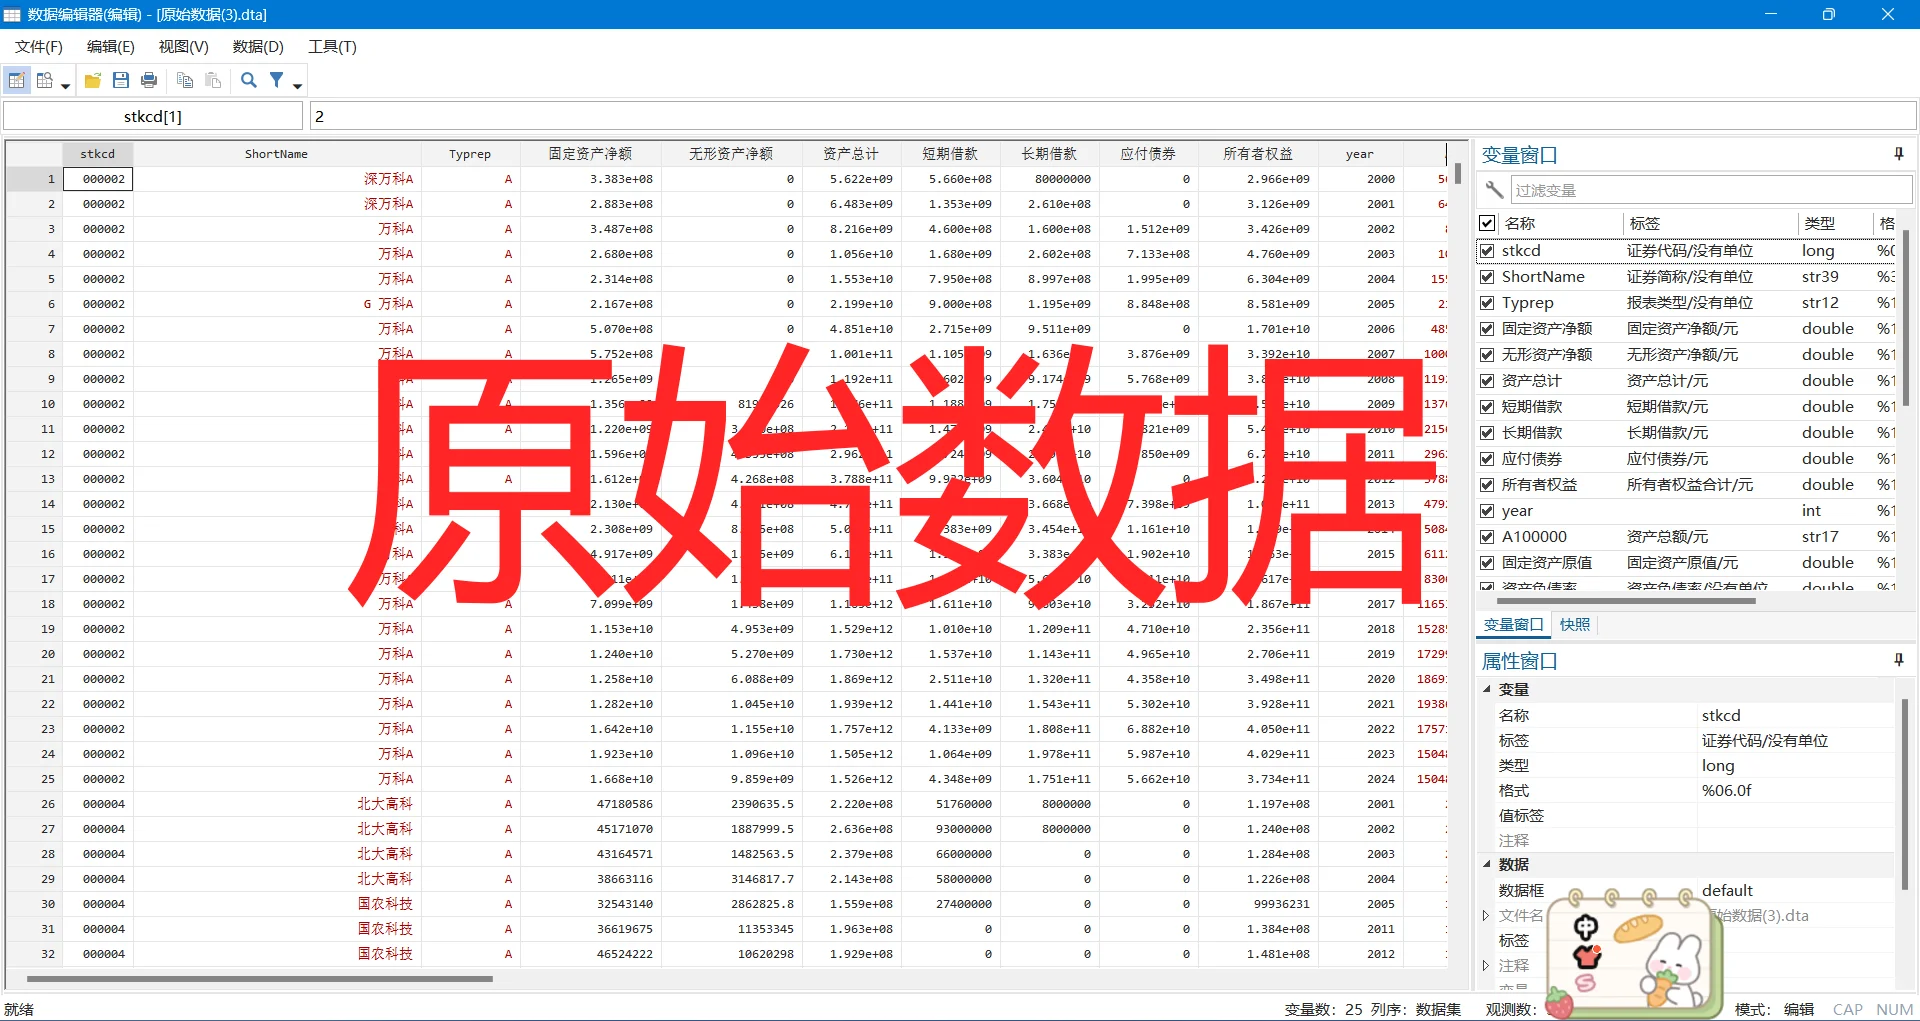1920x1021 pixels.
Task: Collapse the 变量 section in properties
Action: (x=1486, y=689)
